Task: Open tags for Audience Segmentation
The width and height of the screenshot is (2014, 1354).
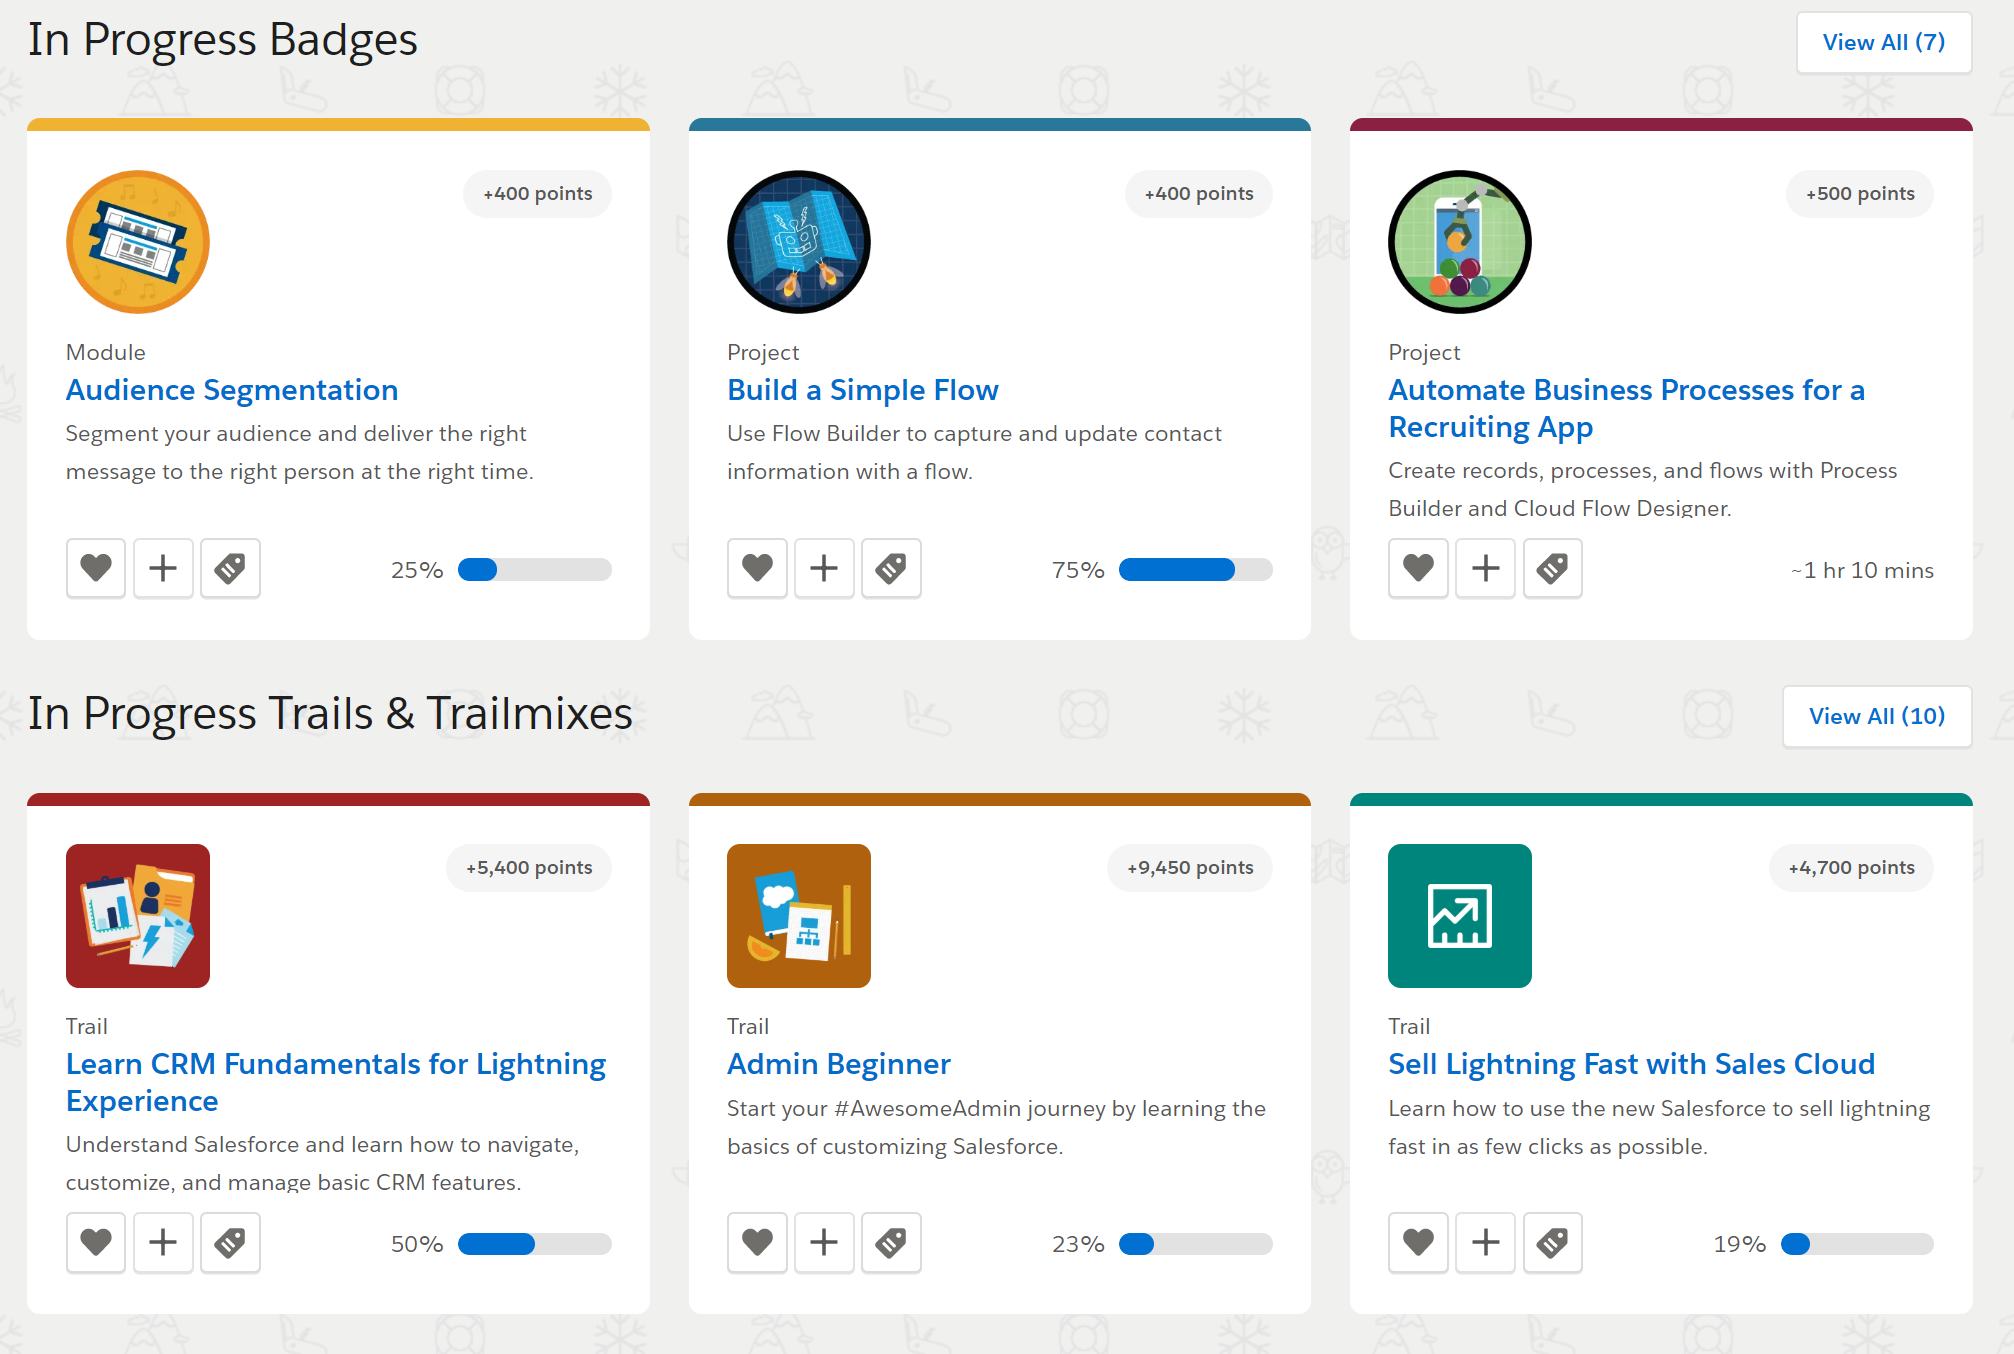Action: (x=230, y=569)
